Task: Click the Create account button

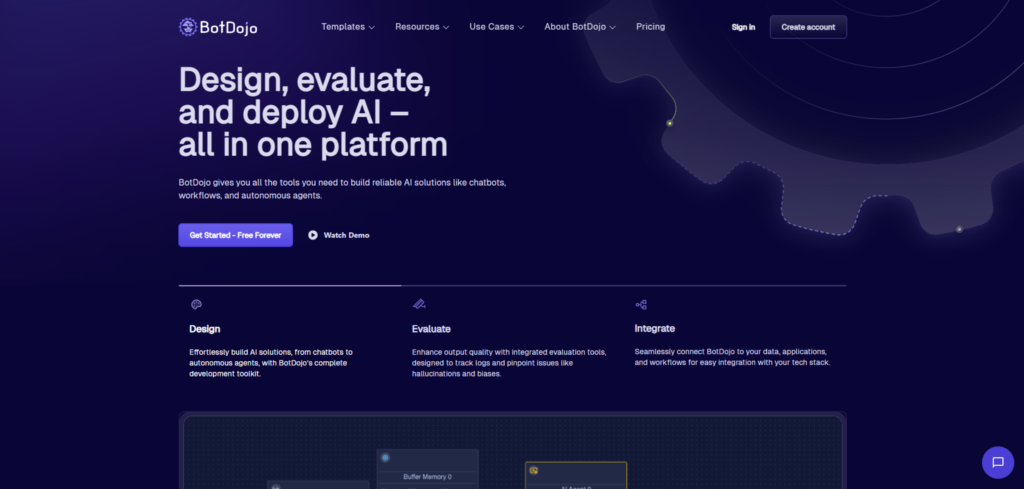Action: [808, 27]
